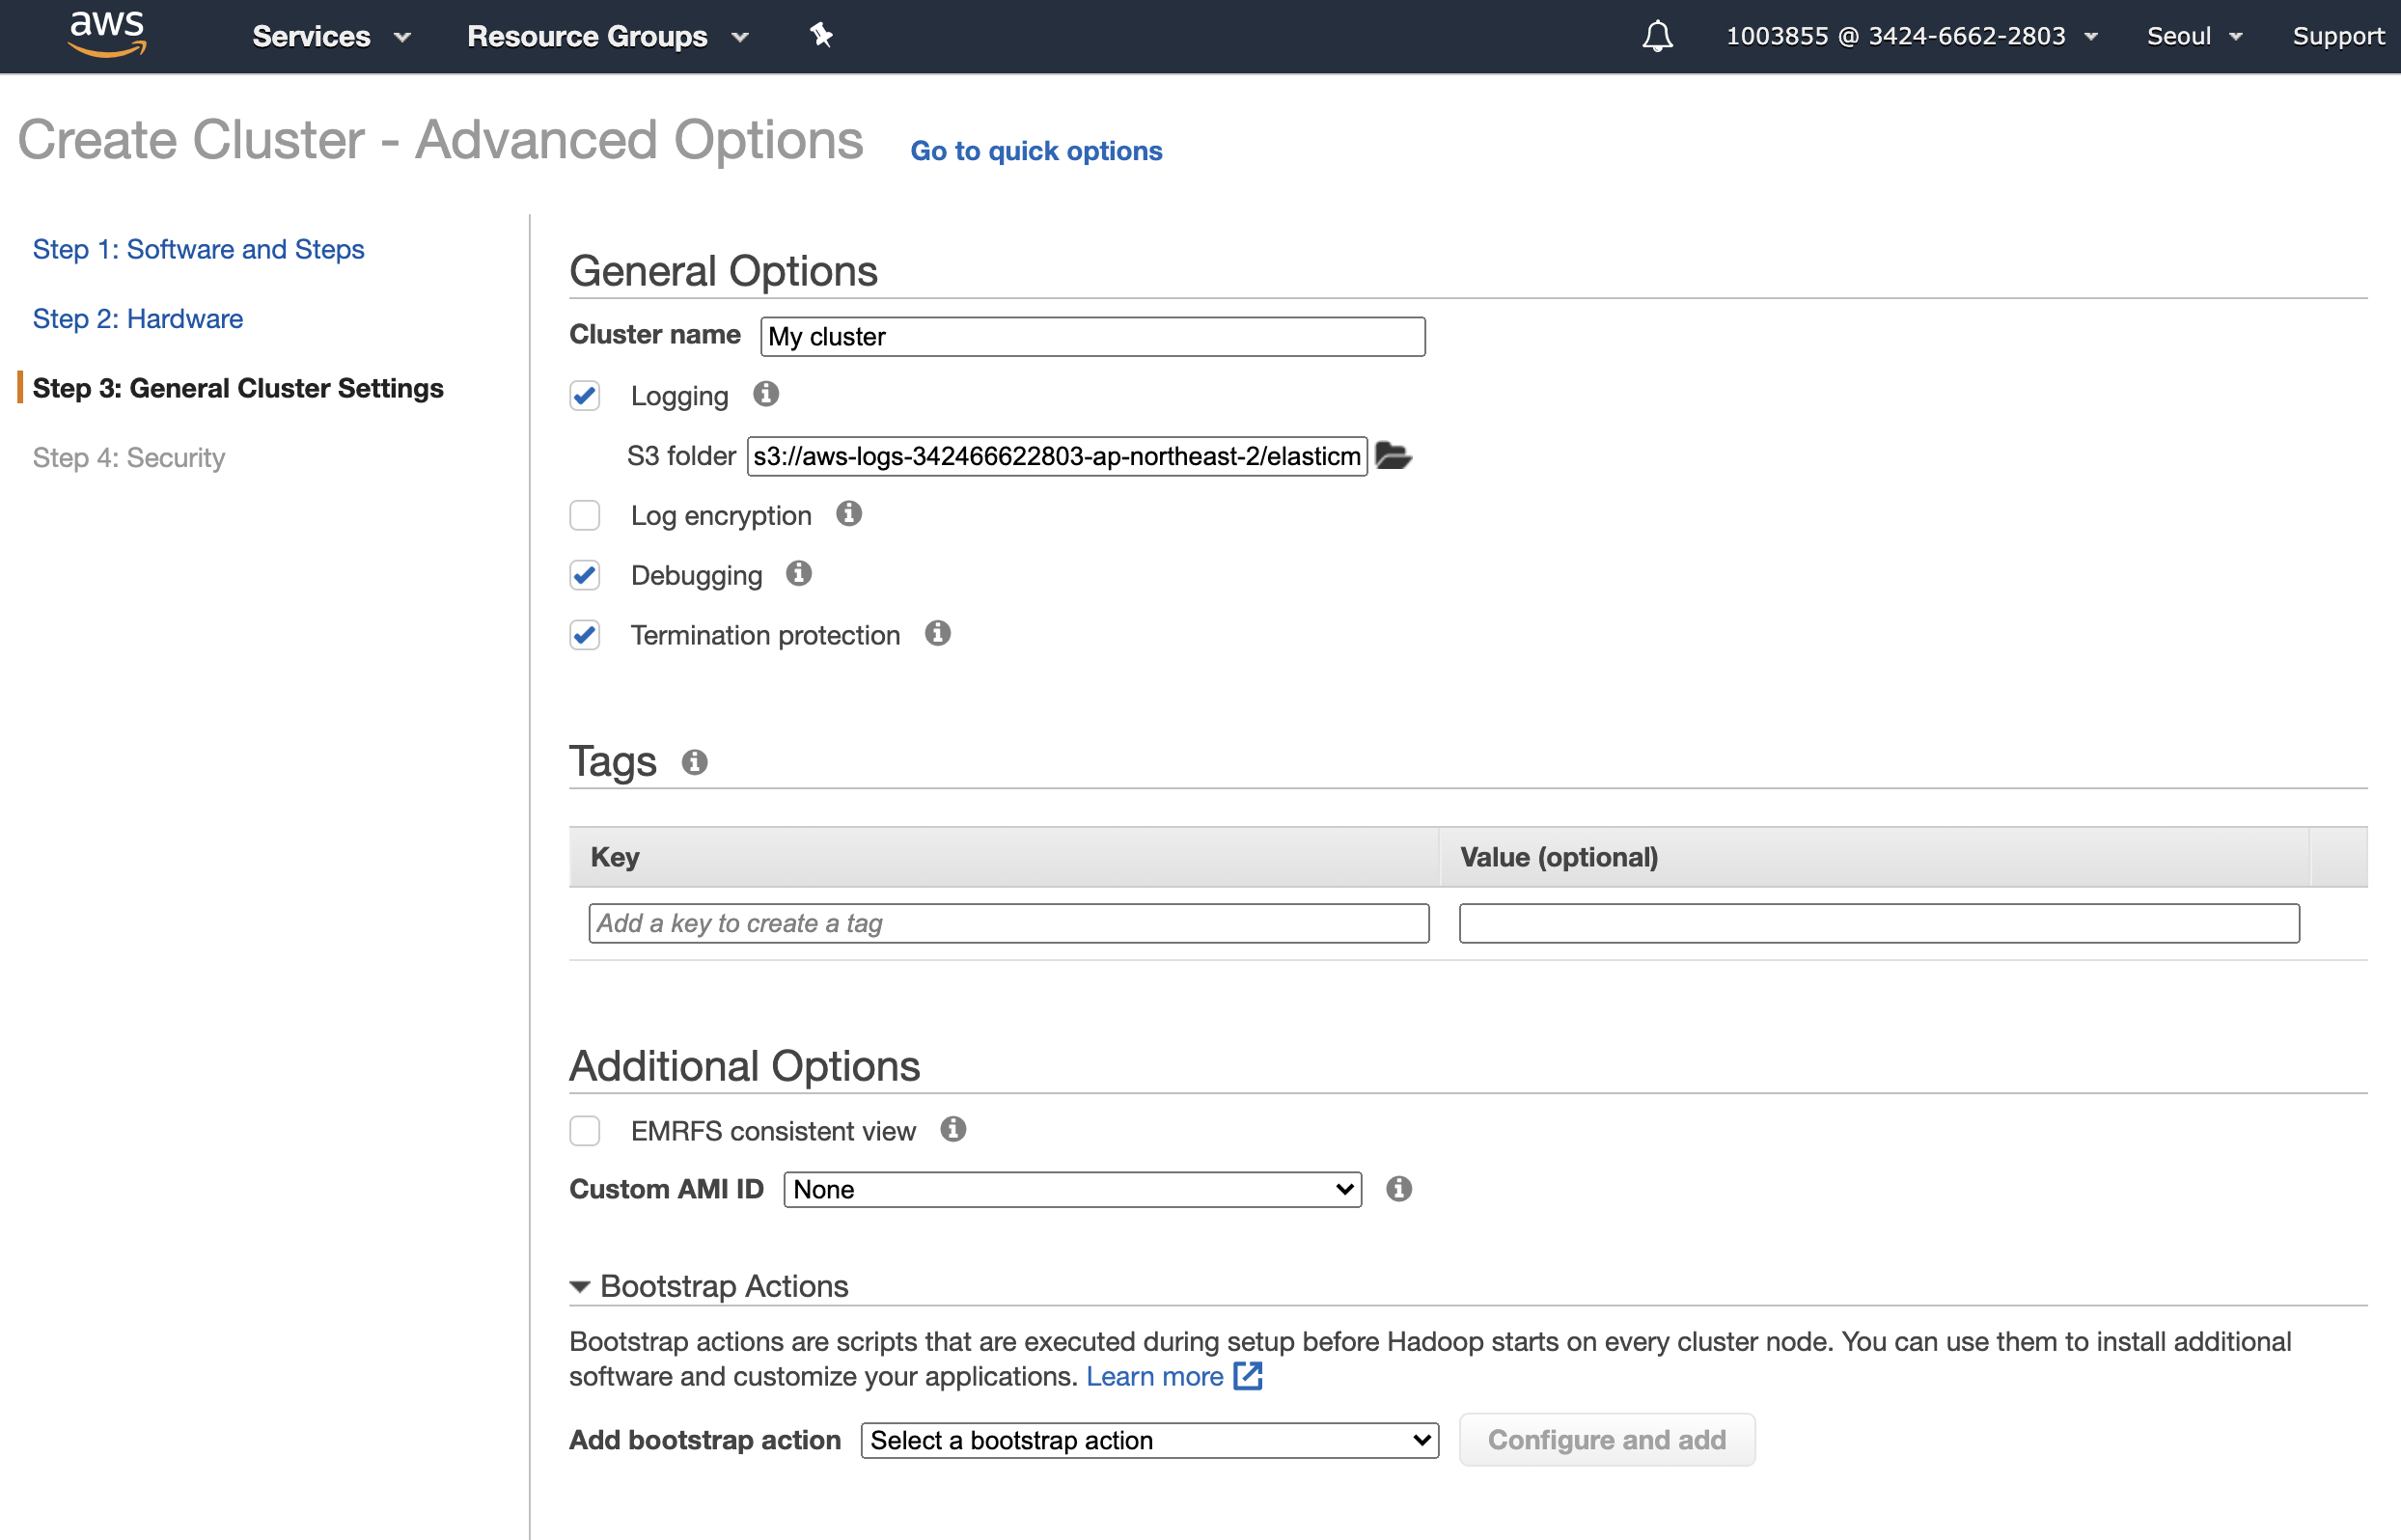Click info icon next to Logging
Screen dimensions: 2401x1540
(x=766, y=394)
